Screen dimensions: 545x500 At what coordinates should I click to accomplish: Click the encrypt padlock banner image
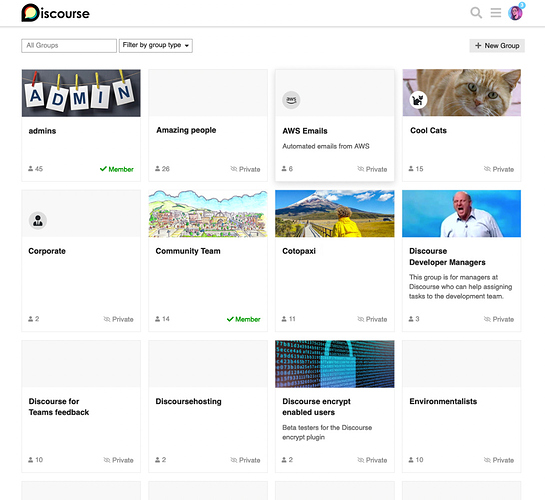point(335,364)
